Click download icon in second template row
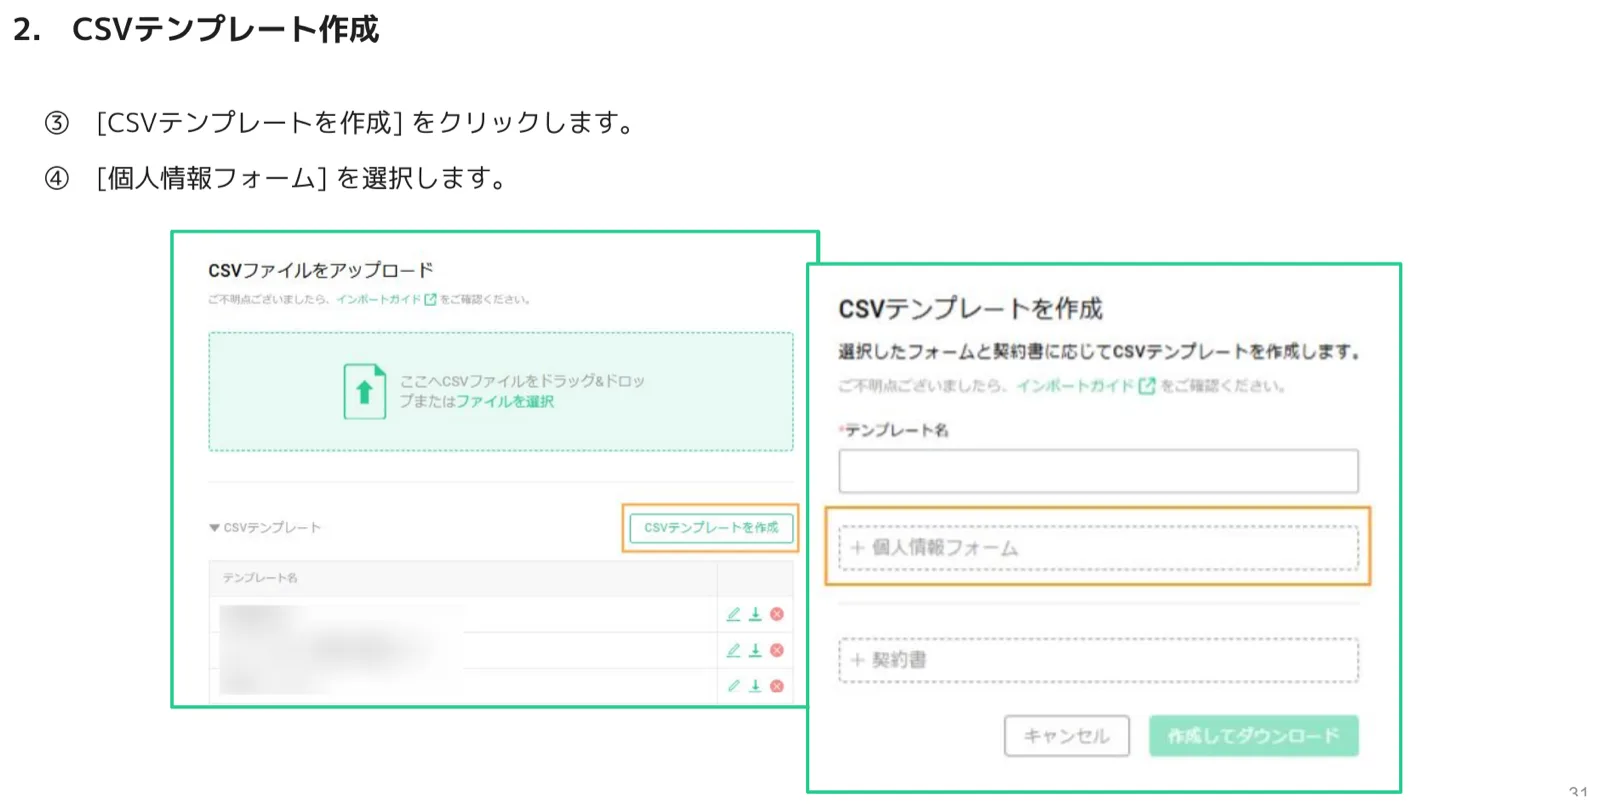 pyautogui.click(x=755, y=650)
